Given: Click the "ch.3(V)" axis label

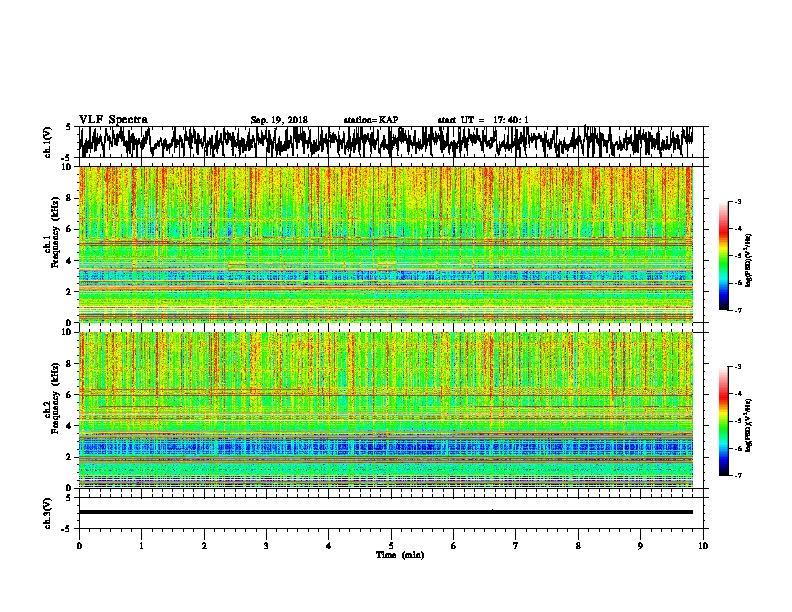Looking at the screenshot, I should coord(48,513).
